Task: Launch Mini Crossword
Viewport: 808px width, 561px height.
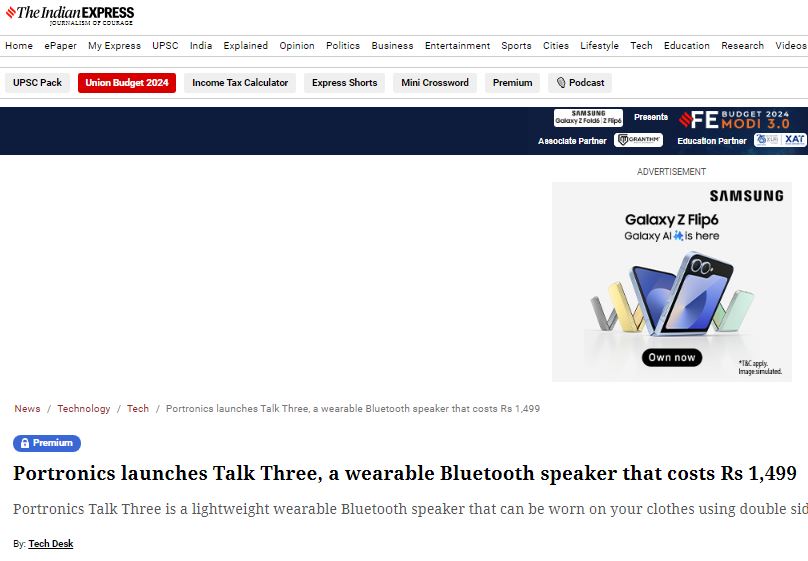Action: point(435,82)
